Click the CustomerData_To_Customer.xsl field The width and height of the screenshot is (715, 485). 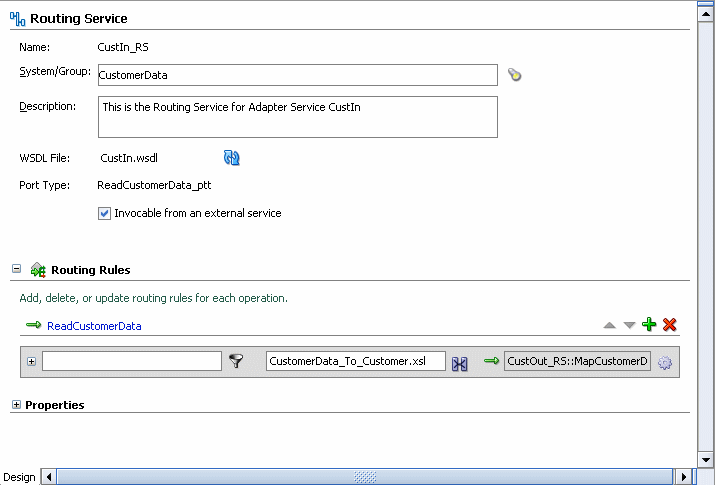tap(356, 361)
